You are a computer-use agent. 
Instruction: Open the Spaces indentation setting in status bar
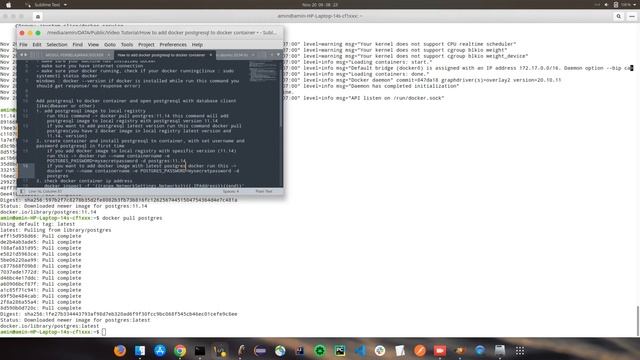click(x=231, y=191)
